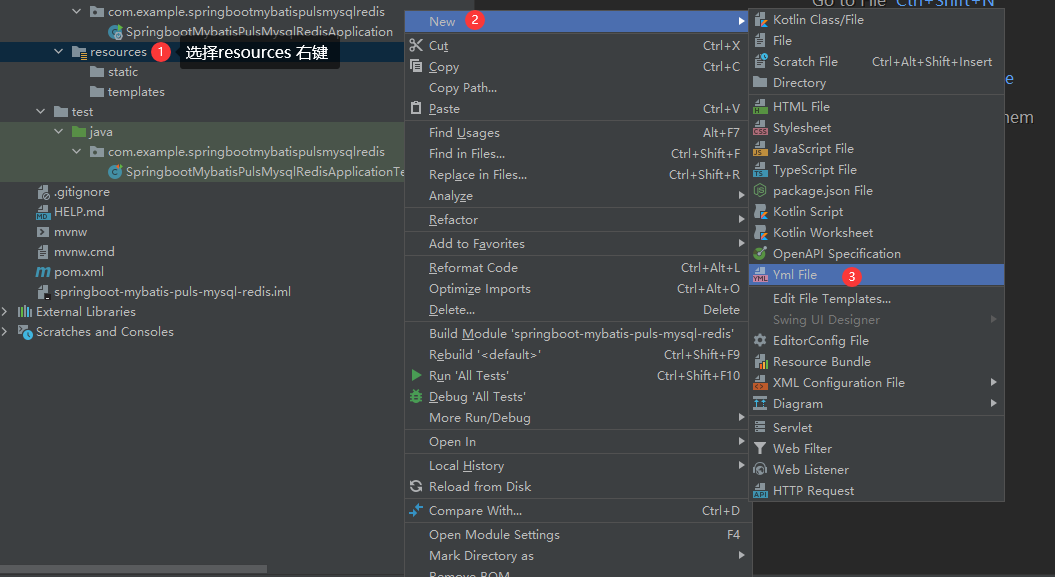Image resolution: width=1055 pixels, height=577 pixels.
Task: Choose Delete... from context menu
Action: coord(577,309)
